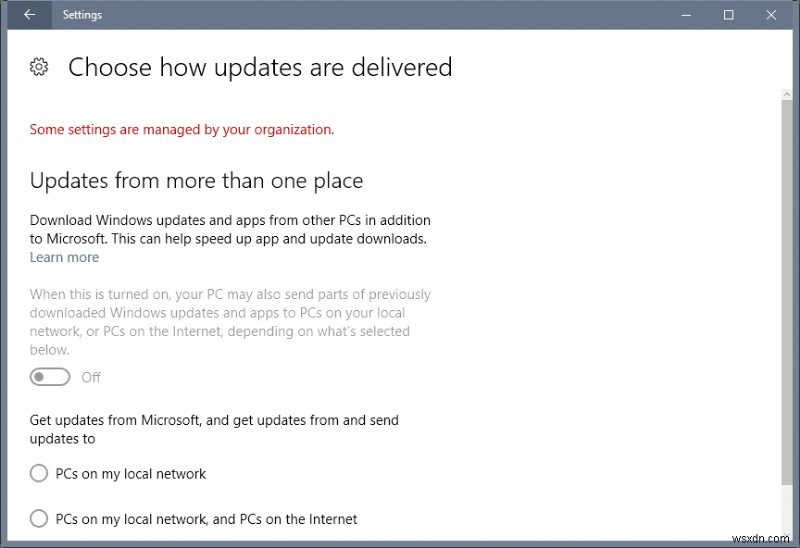Toggle the updates from more than one place switch
The image size is (800, 548).
pos(50,377)
